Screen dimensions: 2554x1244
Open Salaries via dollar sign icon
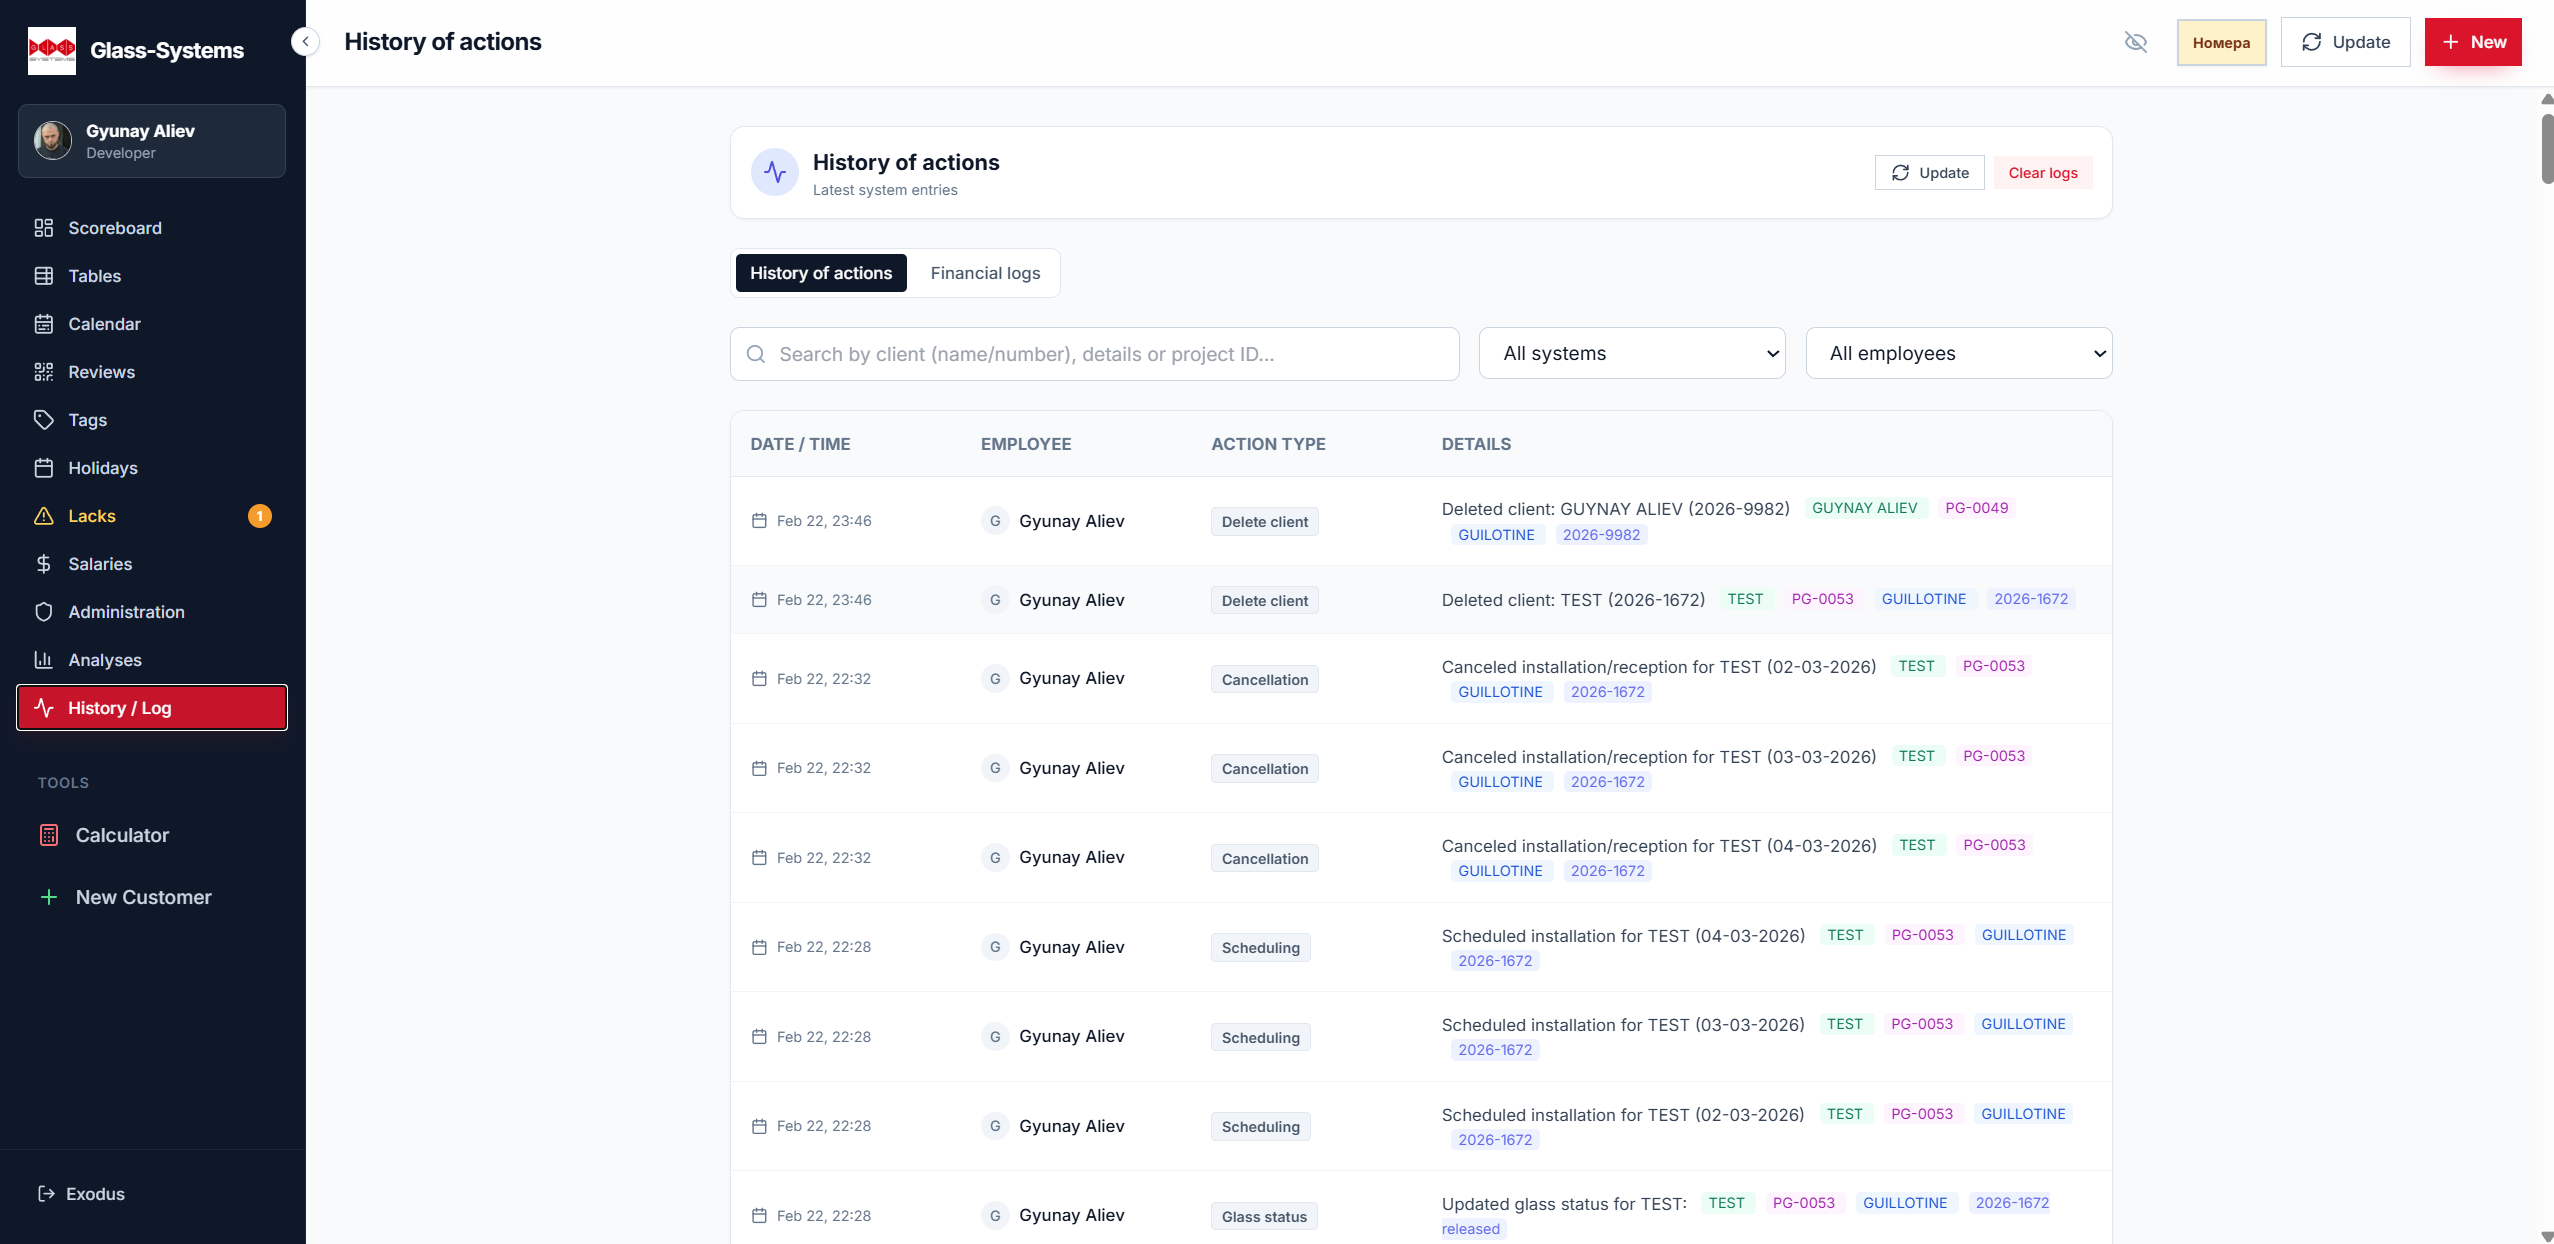pyautogui.click(x=43, y=564)
